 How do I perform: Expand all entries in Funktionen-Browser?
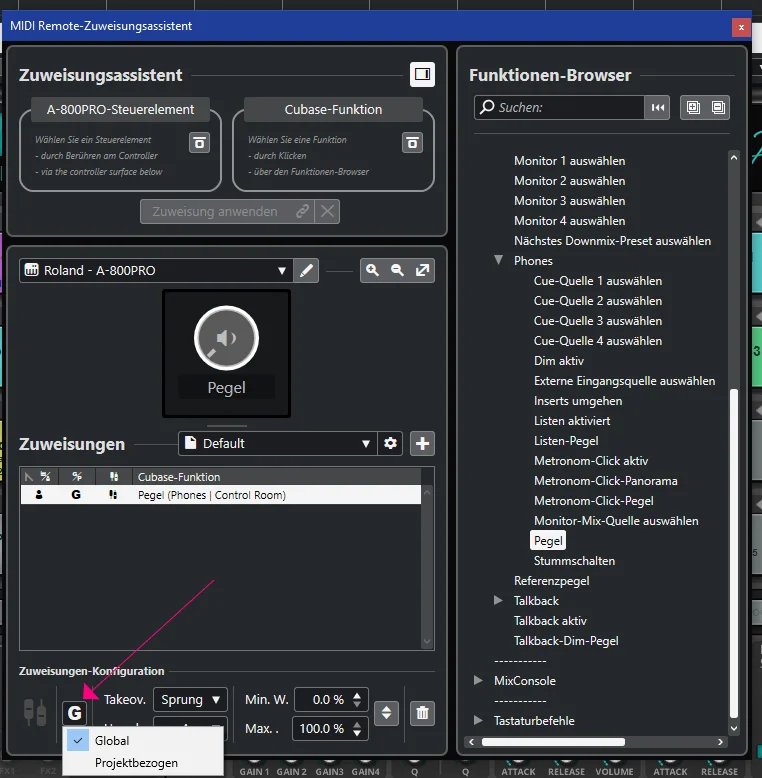(693, 108)
